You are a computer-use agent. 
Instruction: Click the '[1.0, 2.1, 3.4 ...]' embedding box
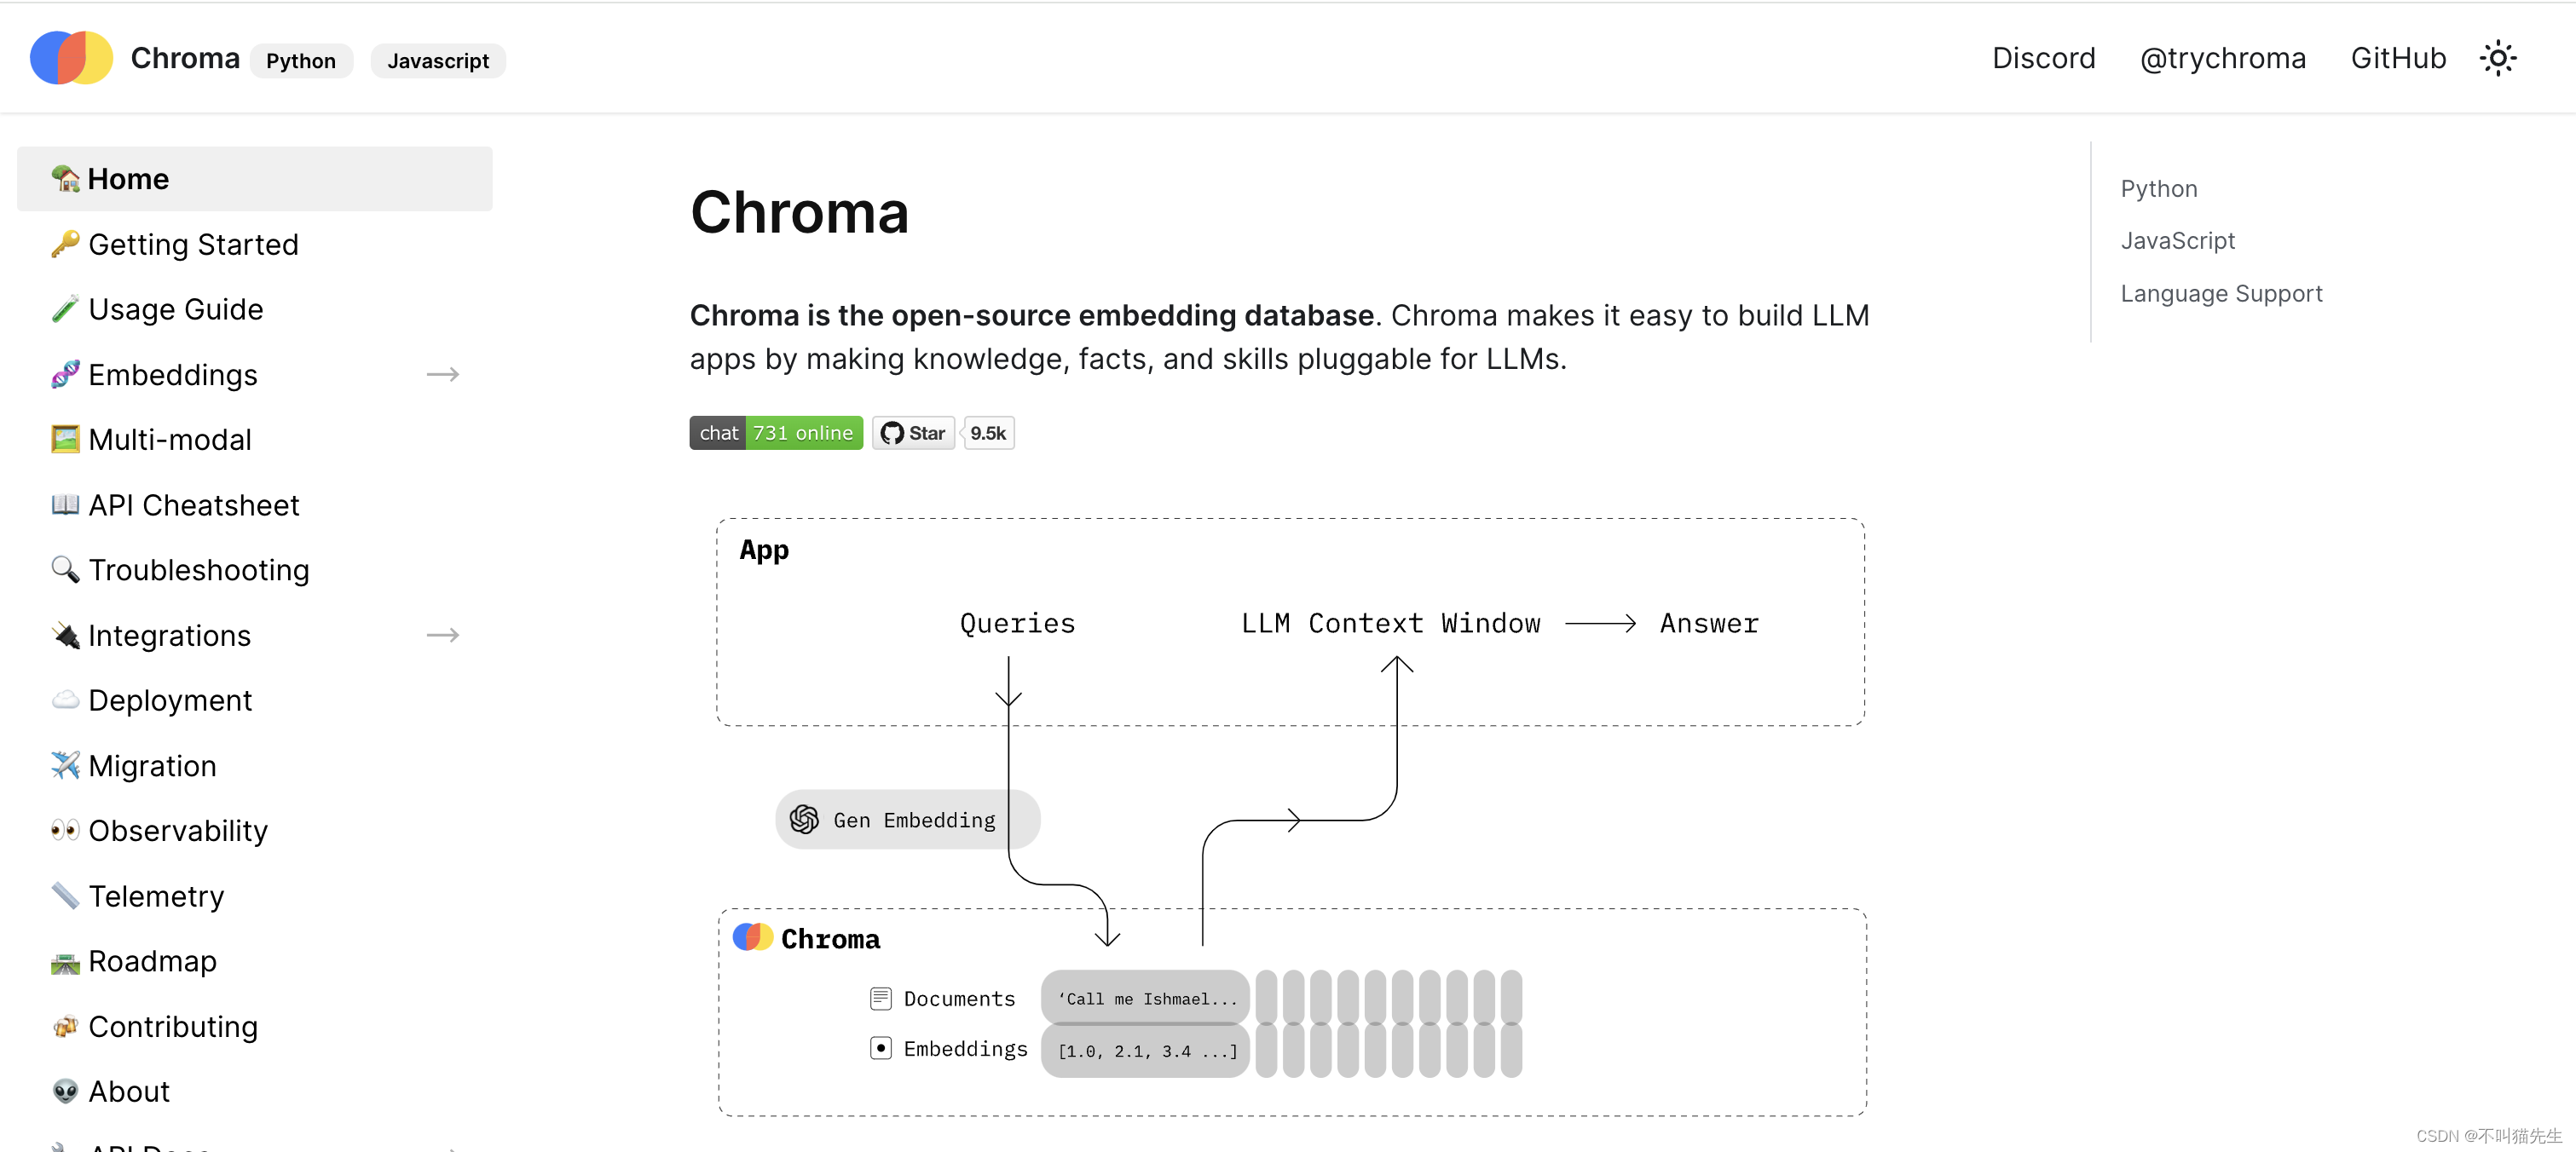point(1145,1050)
